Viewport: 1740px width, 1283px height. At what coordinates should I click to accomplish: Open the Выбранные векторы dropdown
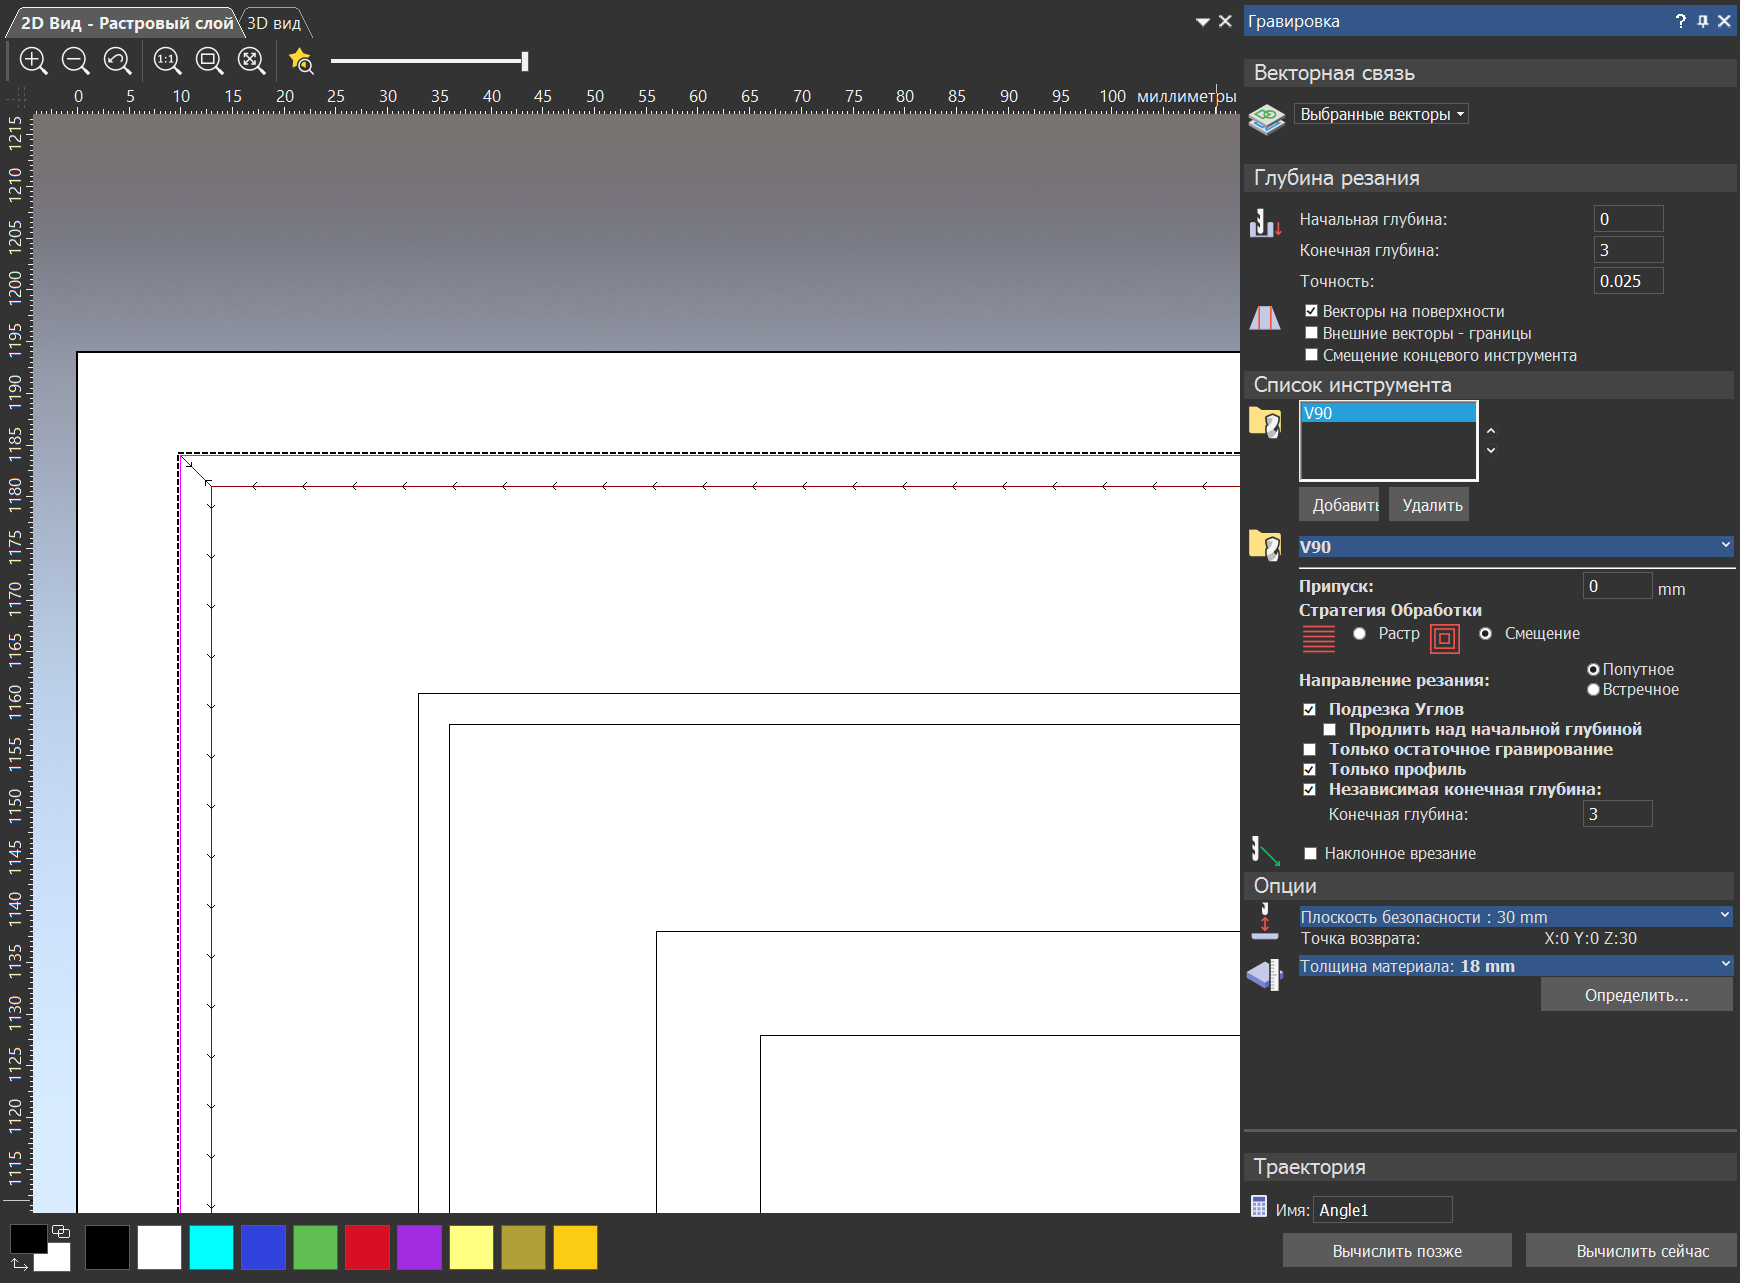coord(1381,114)
